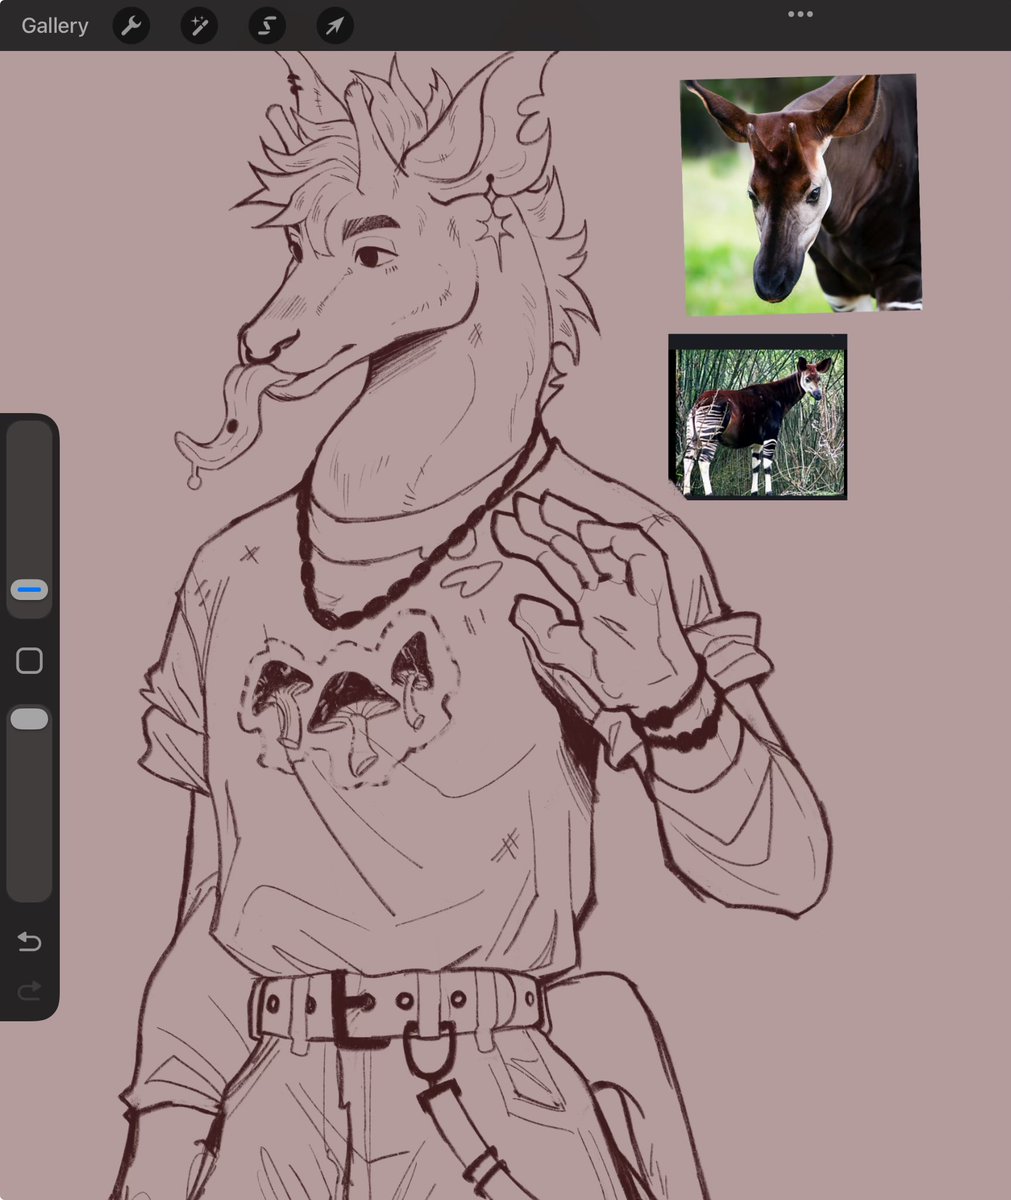Tap the grayed-out Redo arrow
This screenshot has height=1200, width=1011.
pyautogui.click(x=29, y=990)
